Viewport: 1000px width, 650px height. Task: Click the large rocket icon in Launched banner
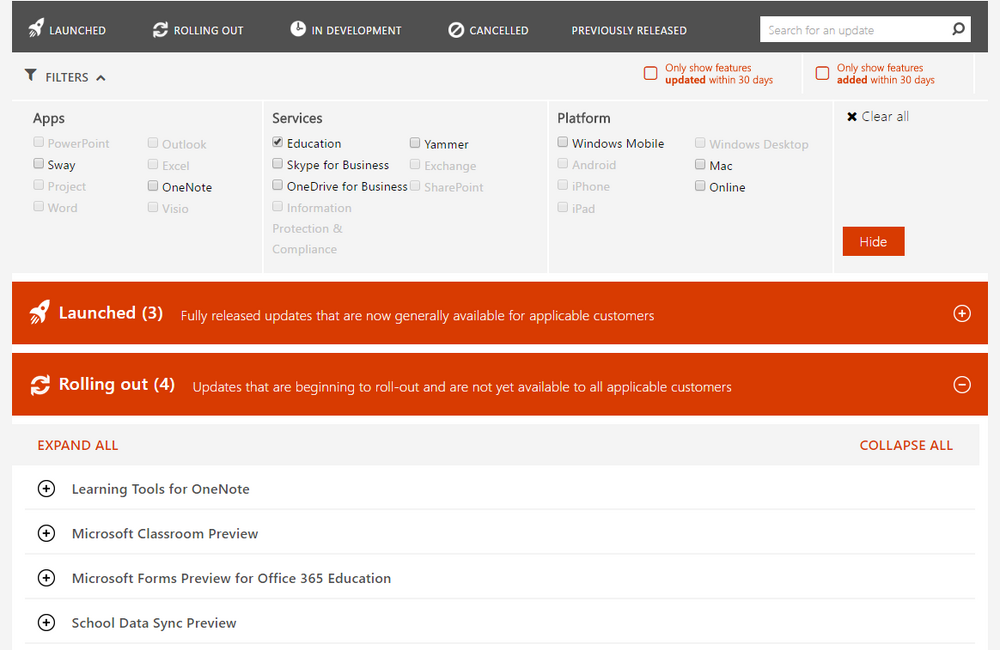[x=40, y=312]
